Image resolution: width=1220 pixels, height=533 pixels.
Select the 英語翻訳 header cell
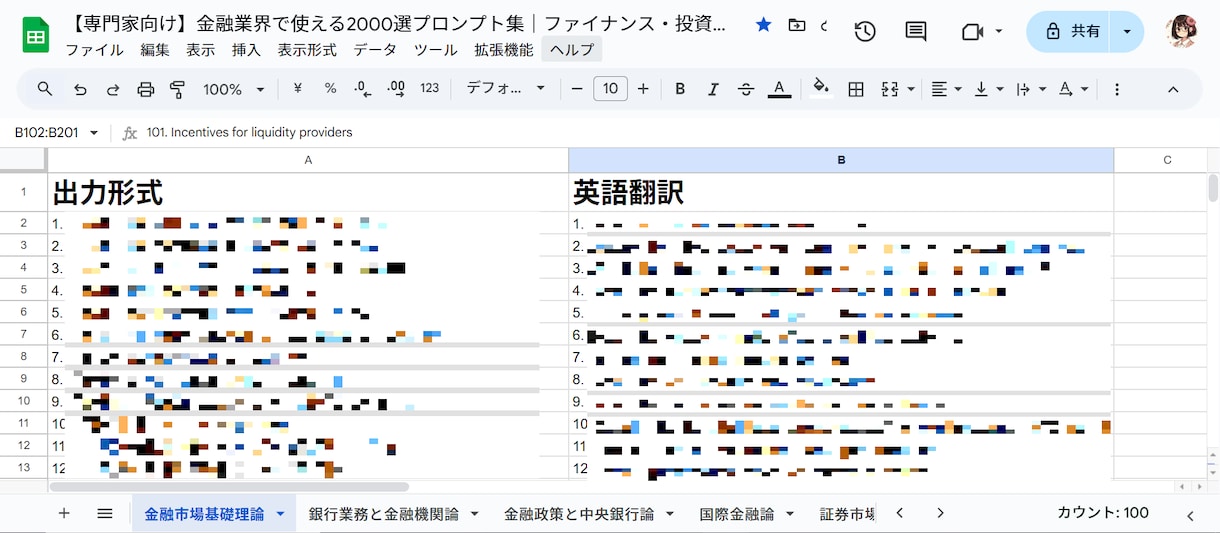pyautogui.click(x=841, y=192)
